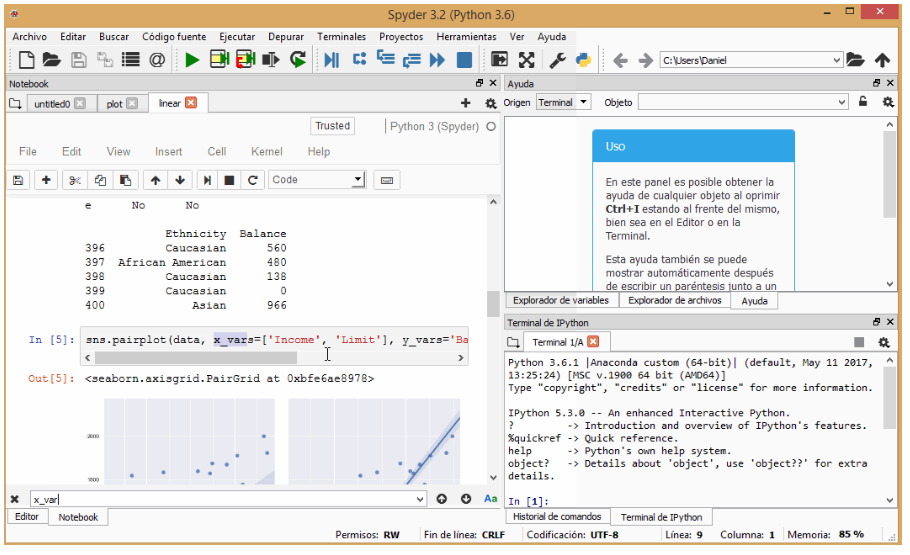Open PYTHONPATH manager python icon
Viewport: 910px width, 555px height.
click(583, 60)
